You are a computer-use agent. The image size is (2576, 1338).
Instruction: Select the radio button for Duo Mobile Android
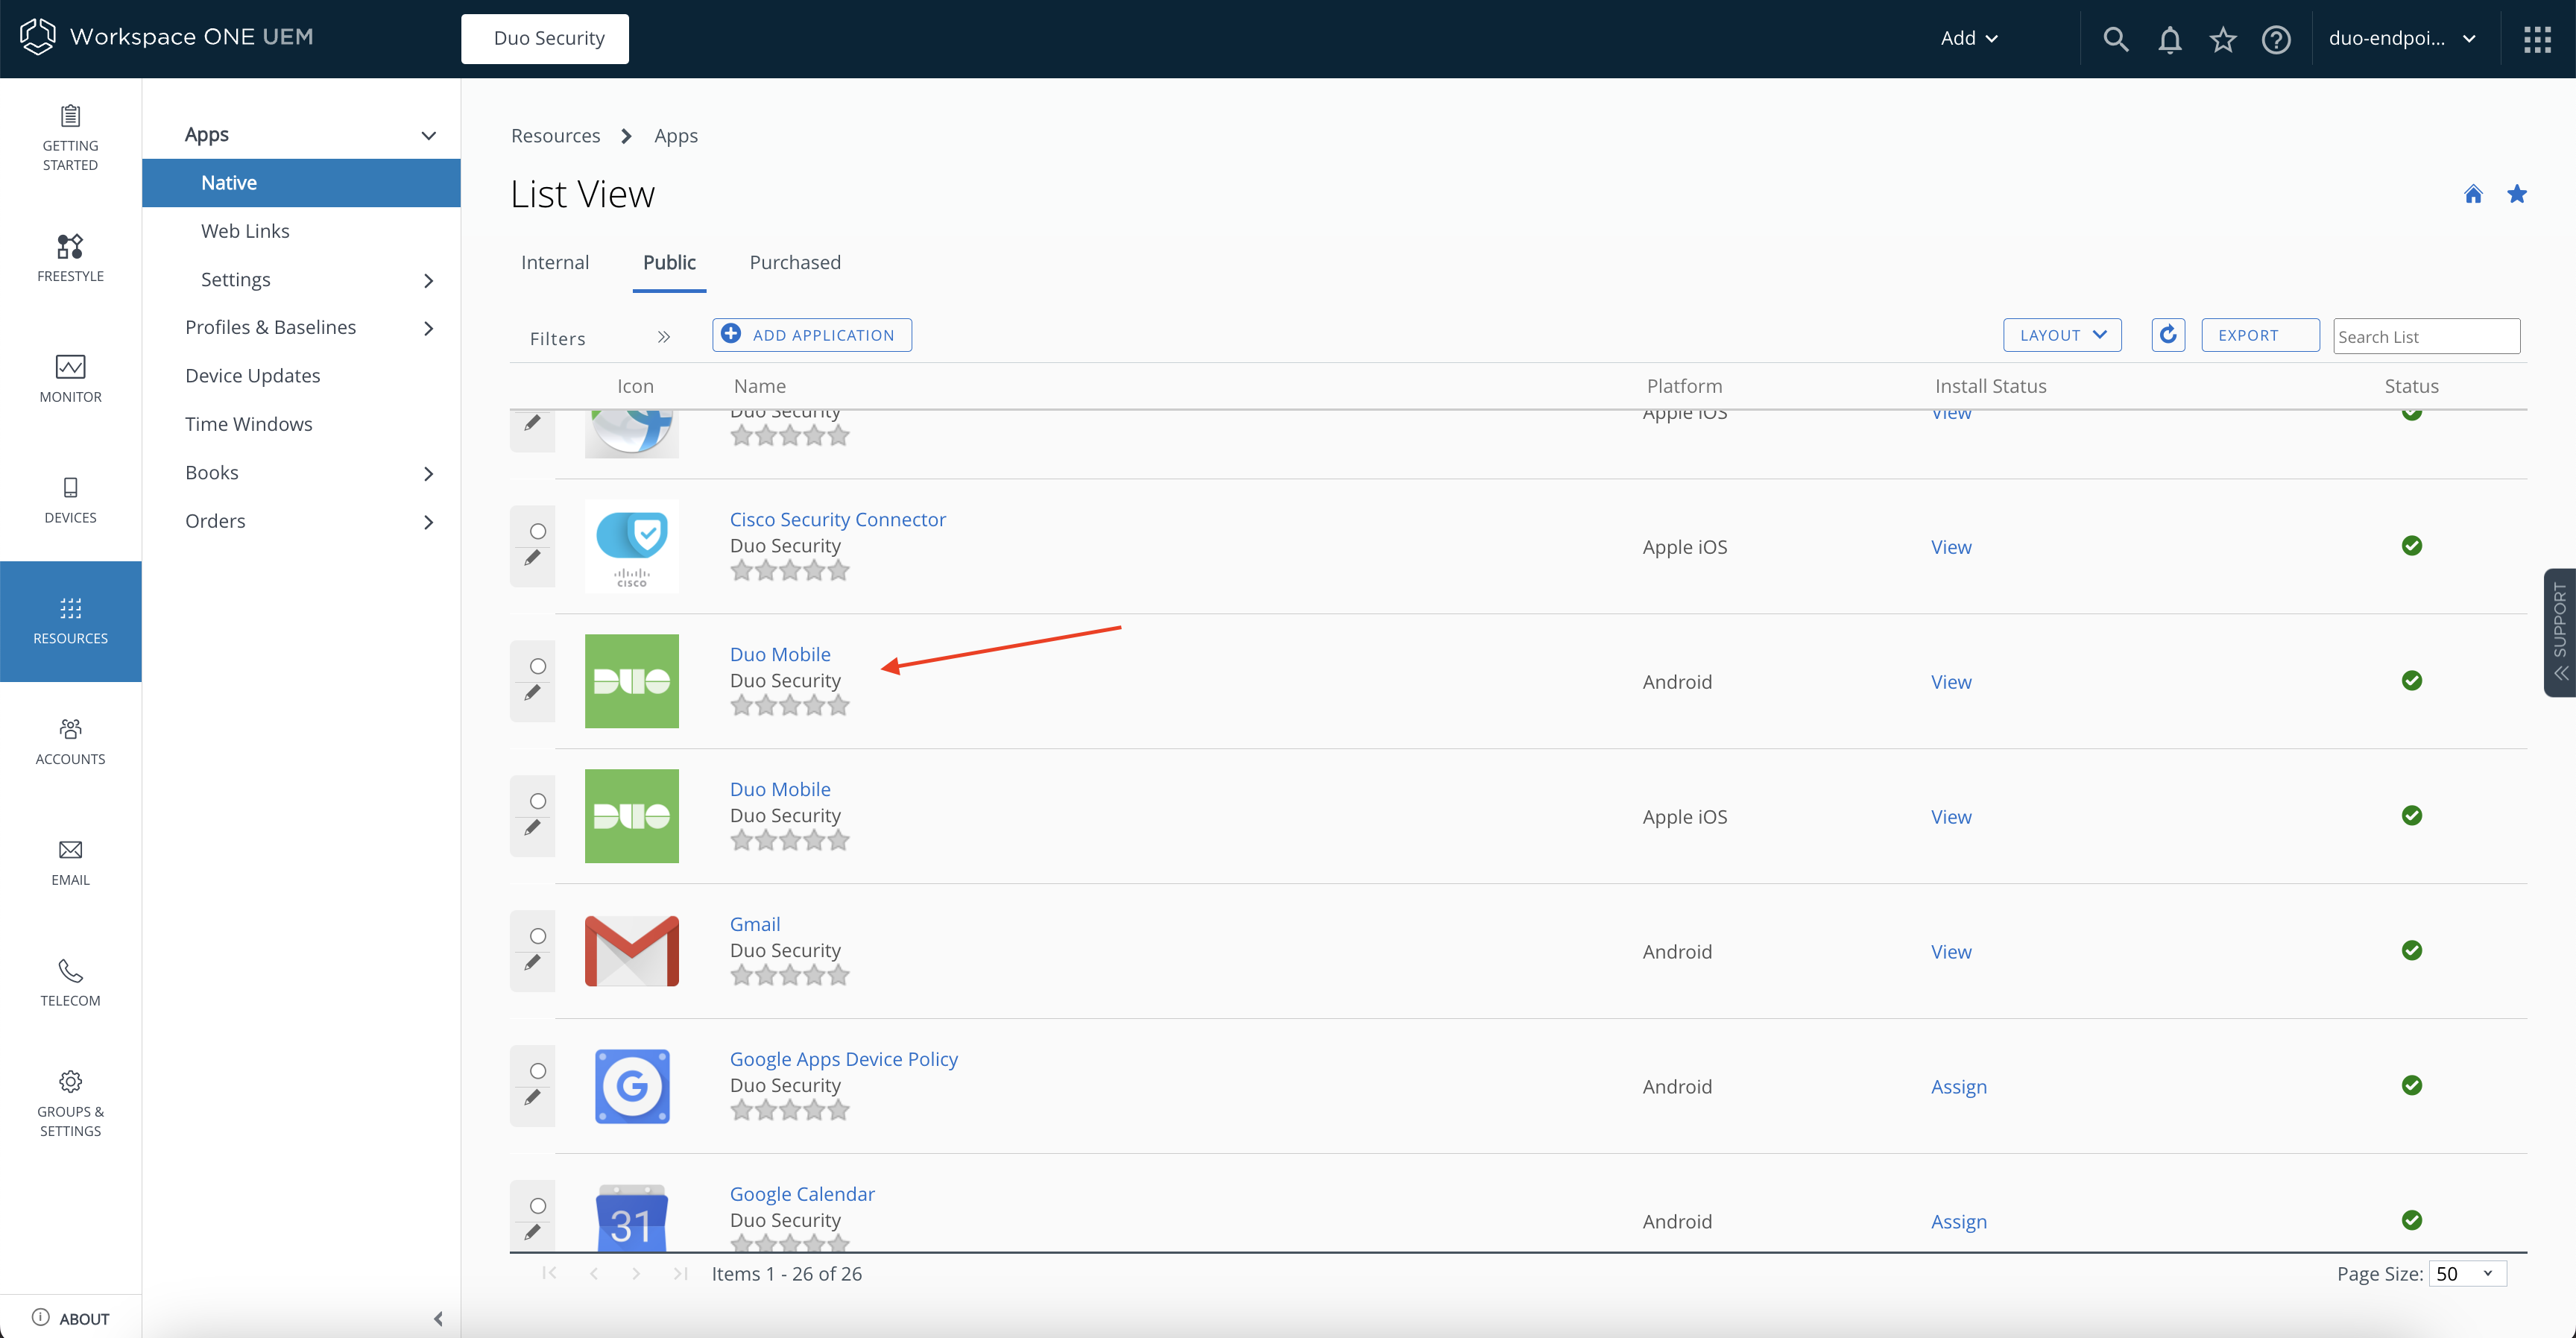(x=538, y=666)
